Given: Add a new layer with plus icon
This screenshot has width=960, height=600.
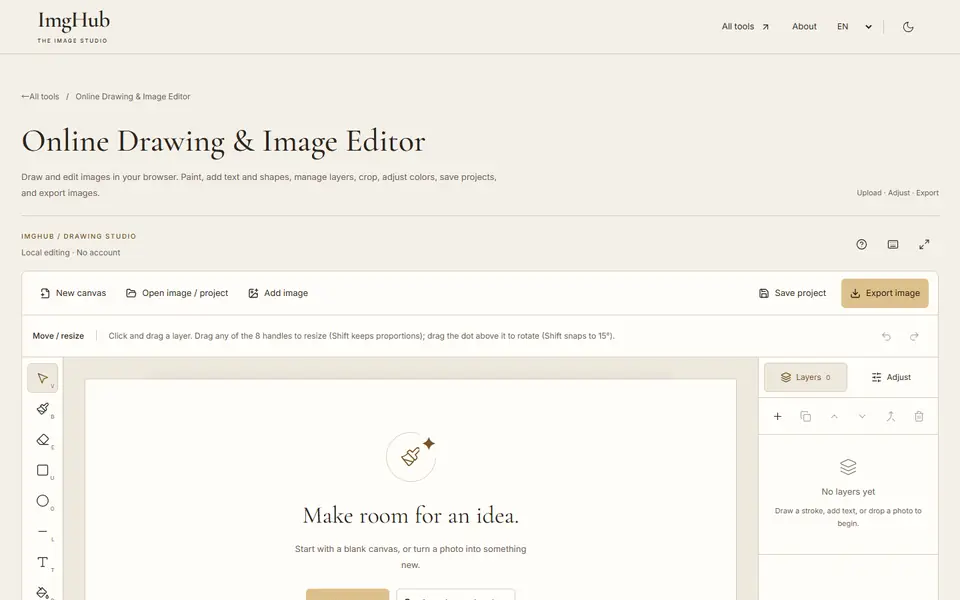Looking at the screenshot, I should (x=778, y=416).
